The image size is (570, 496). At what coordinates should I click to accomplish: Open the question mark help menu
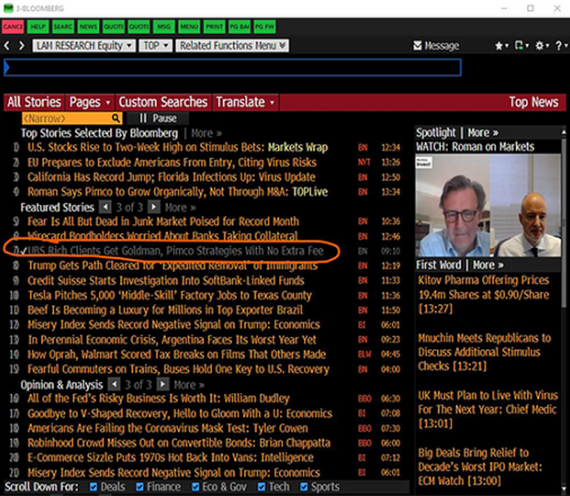pos(561,46)
